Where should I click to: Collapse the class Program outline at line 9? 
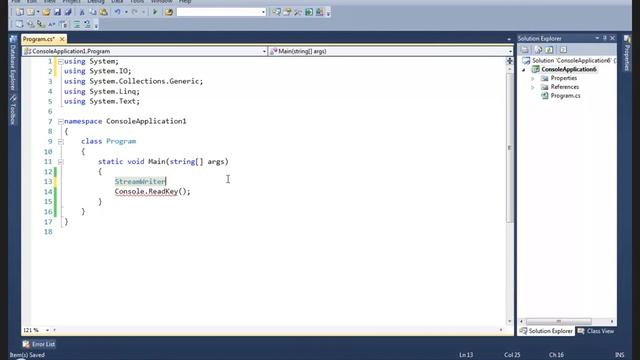(60, 142)
